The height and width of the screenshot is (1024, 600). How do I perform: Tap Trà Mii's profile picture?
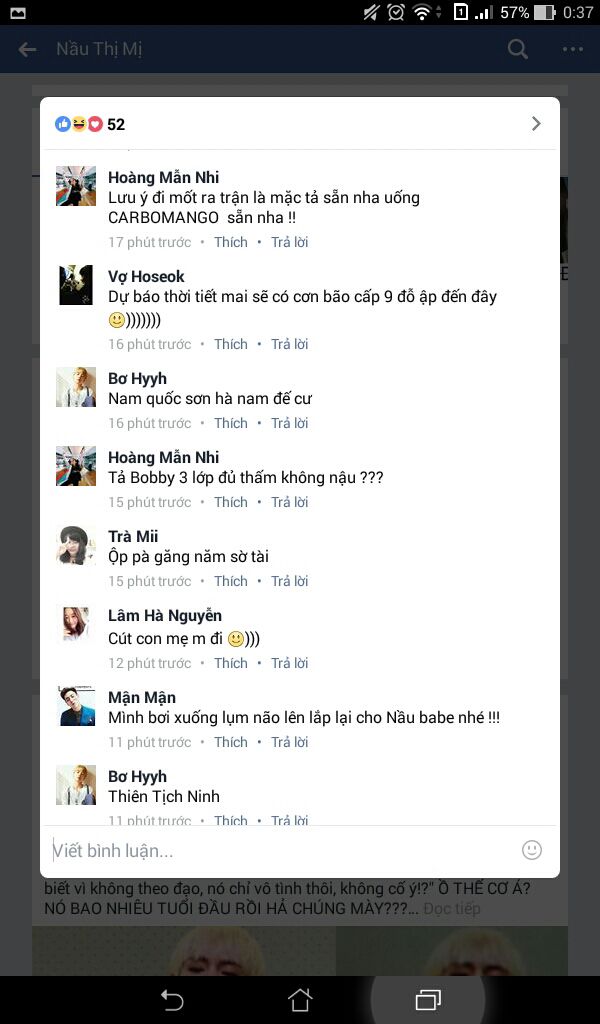coord(76,545)
